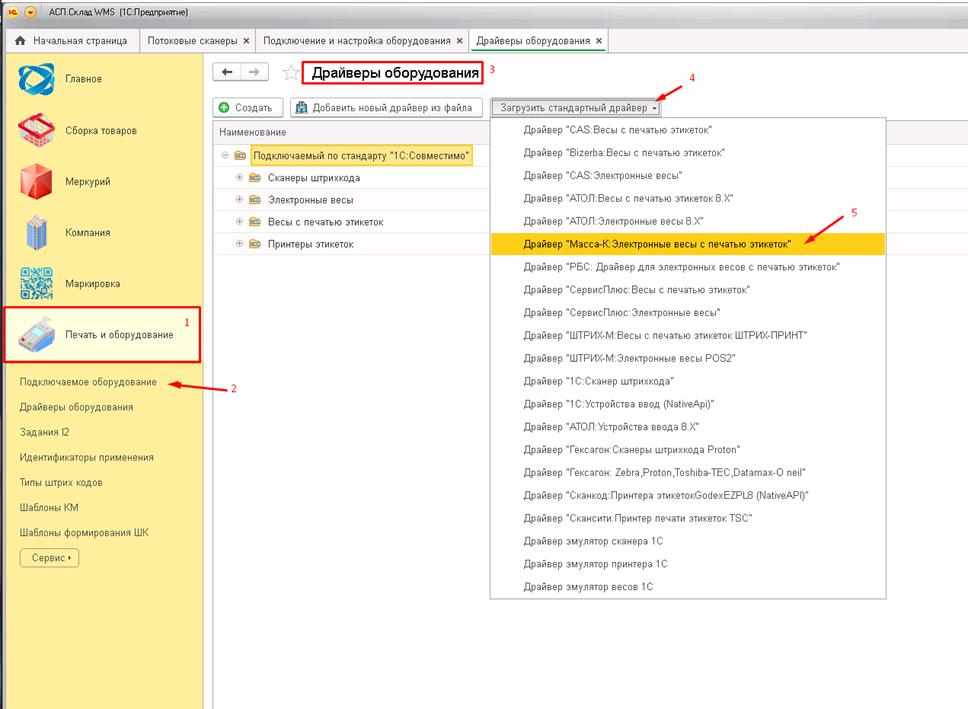968x709 pixels.
Task: Open Загрузить стандартный драйвер dropdown
Action: pyautogui.click(x=576, y=107)
